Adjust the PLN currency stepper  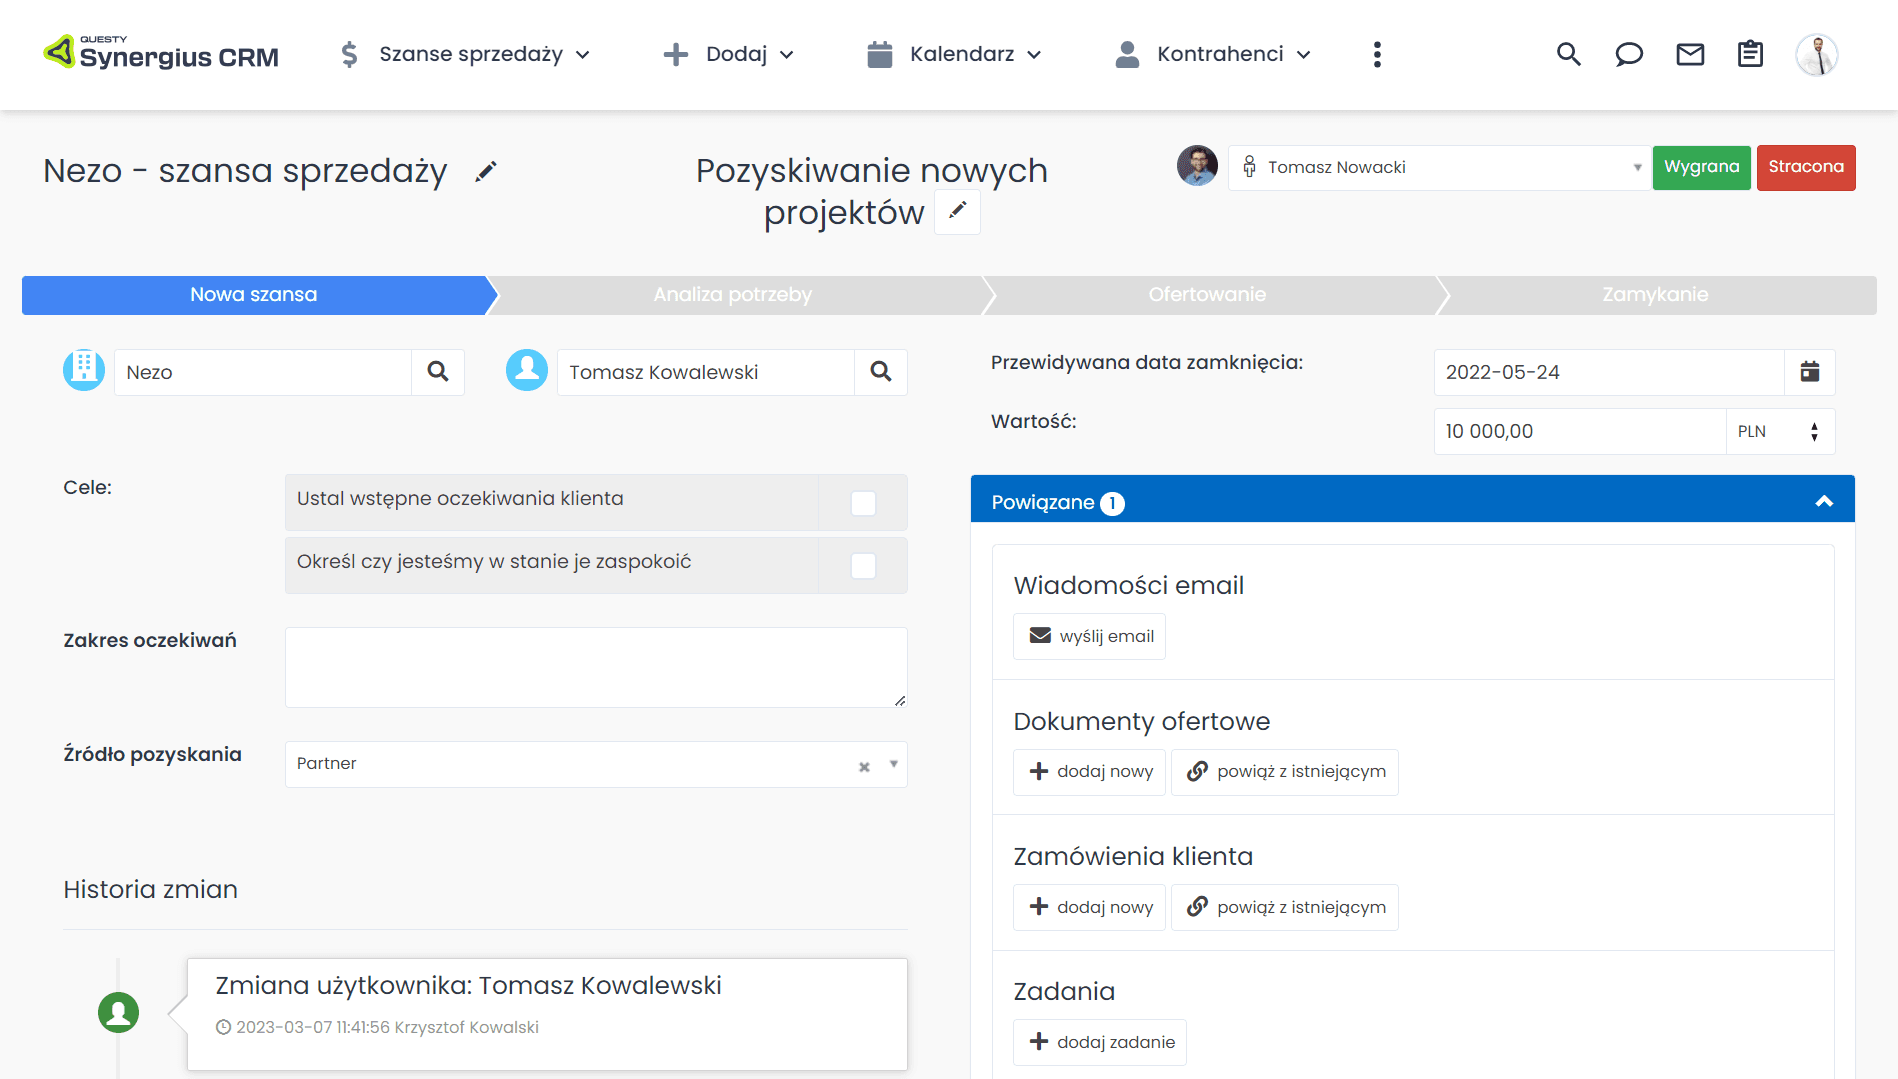[x=1813, y=431]
